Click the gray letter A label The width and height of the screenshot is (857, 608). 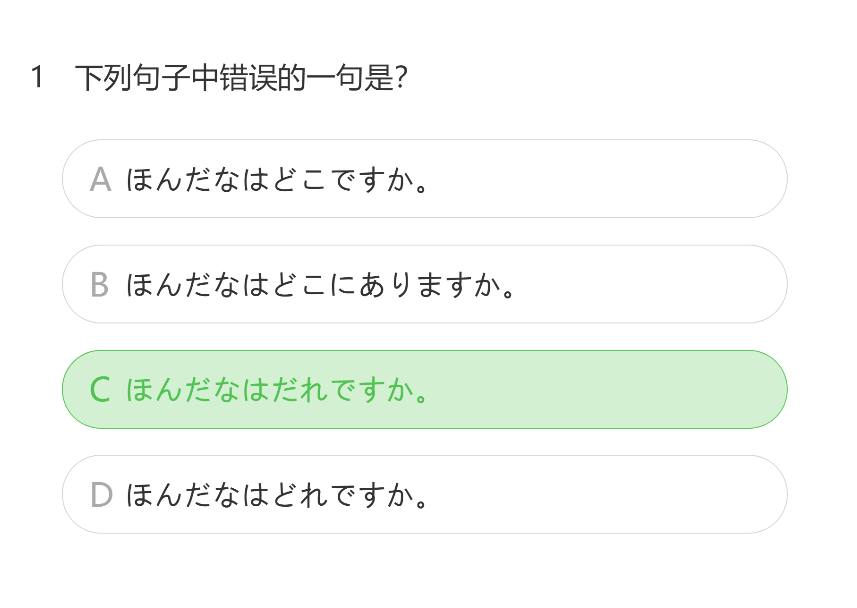pyautogui.click(x=100, y=180)
